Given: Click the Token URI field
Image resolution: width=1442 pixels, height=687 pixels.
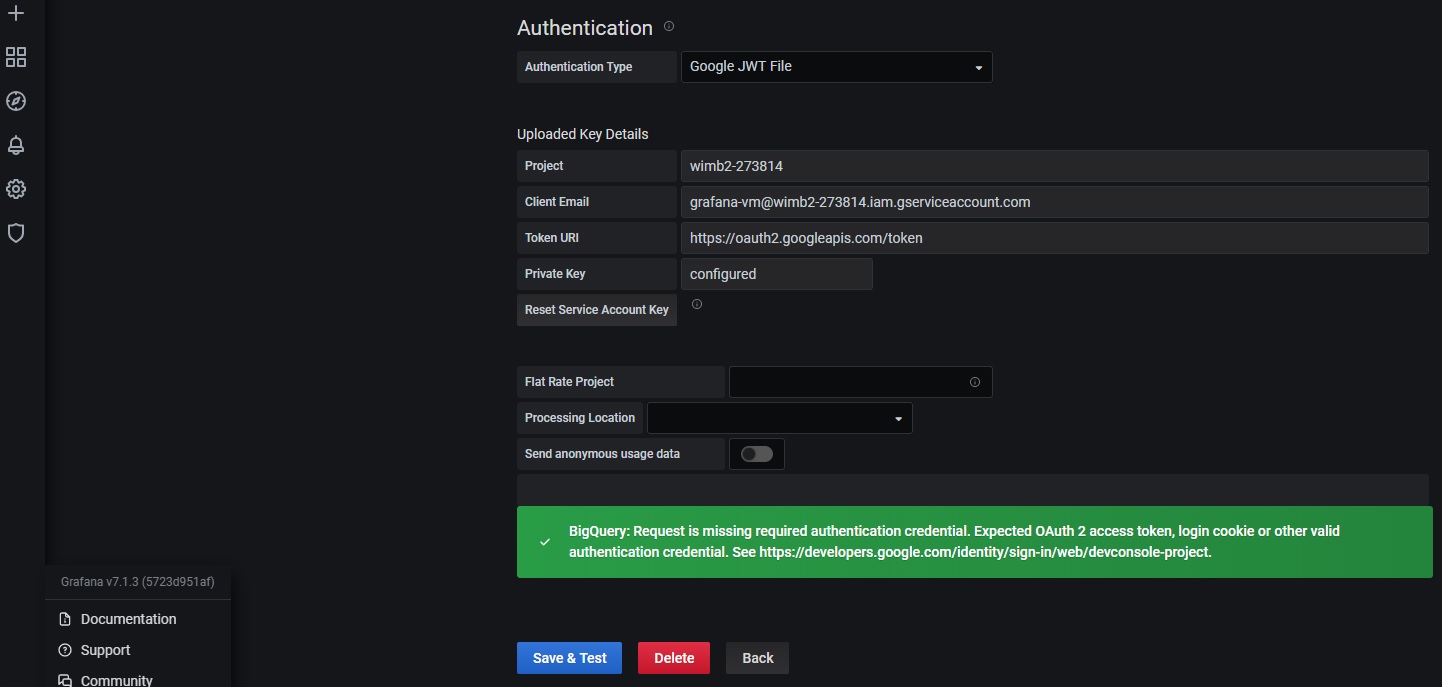Looking at the screenshot, I should pyautogui.click(x=1055, y=238).
